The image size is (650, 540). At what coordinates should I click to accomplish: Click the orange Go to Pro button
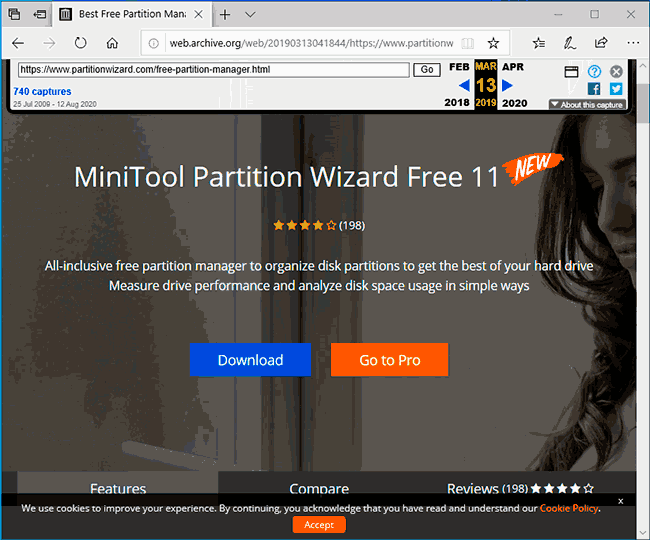pyautogui.click(x=390, y=360)
